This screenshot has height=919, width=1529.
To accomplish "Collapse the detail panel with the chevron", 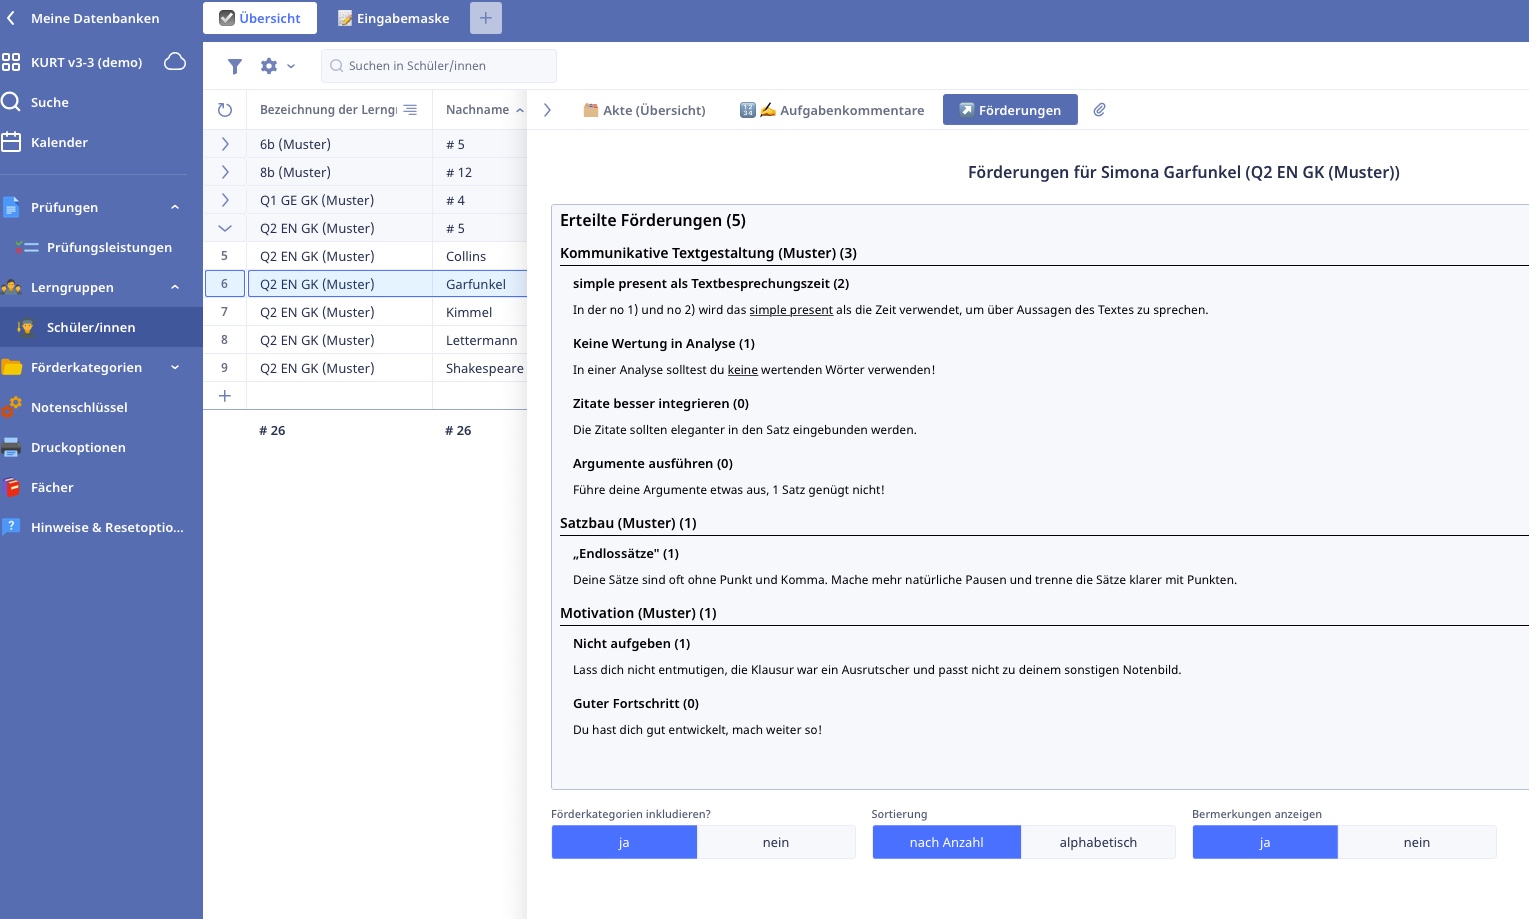I will point(547,110).
